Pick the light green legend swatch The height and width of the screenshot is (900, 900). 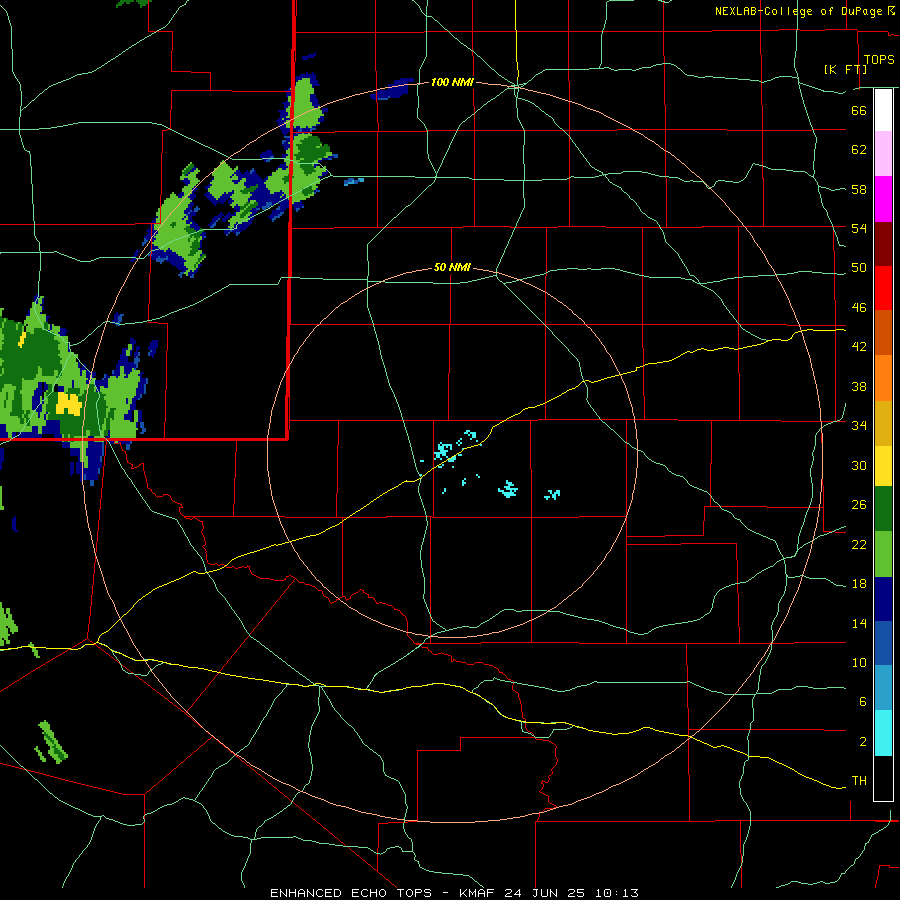coord(883,554)
